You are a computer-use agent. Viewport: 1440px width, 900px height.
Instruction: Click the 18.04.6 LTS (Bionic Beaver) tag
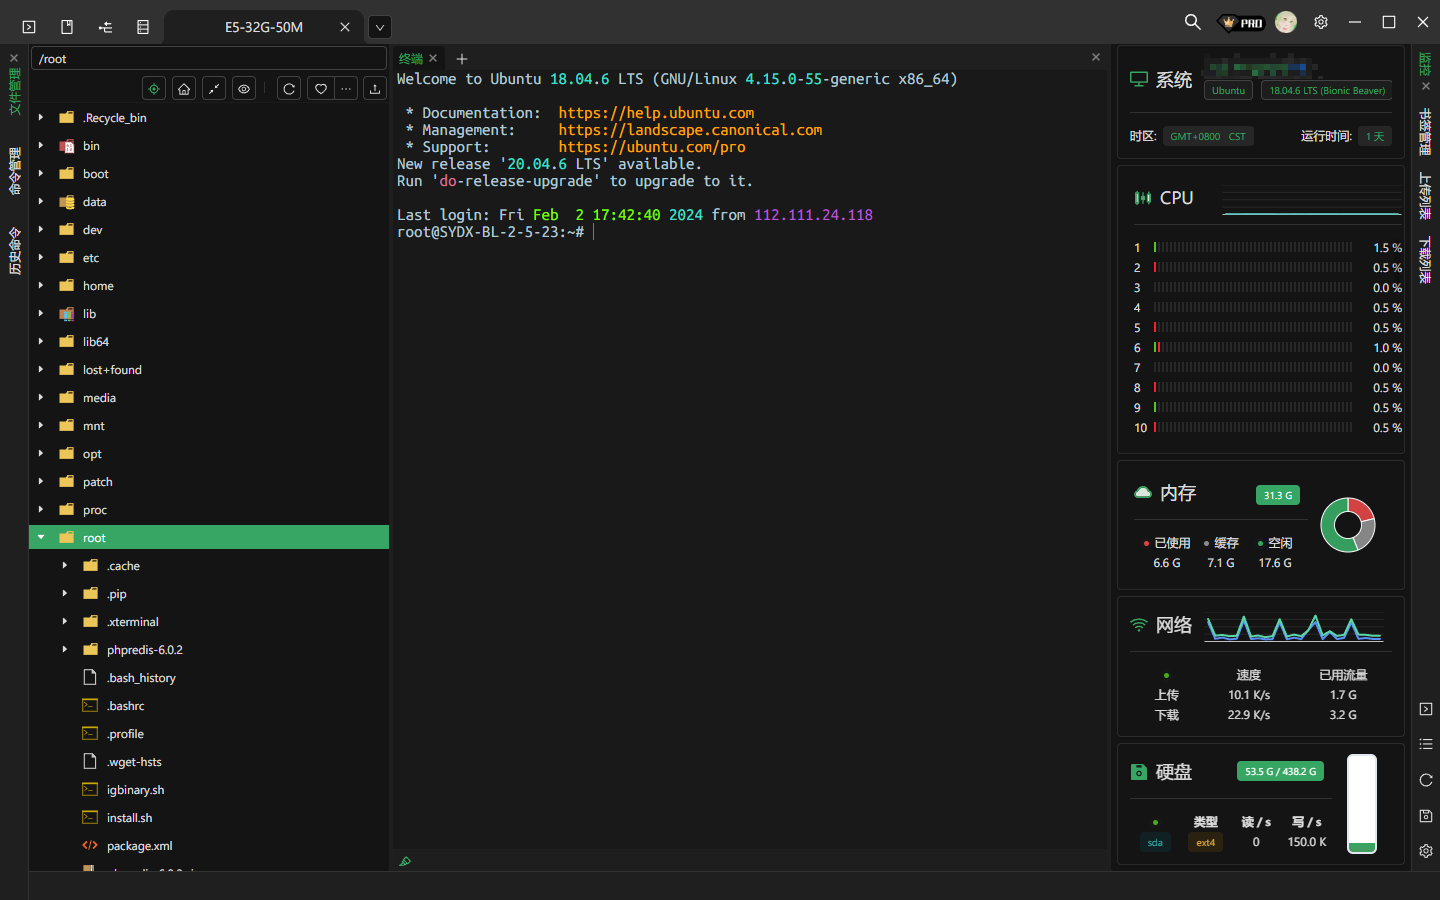[x=1327, y=90]
